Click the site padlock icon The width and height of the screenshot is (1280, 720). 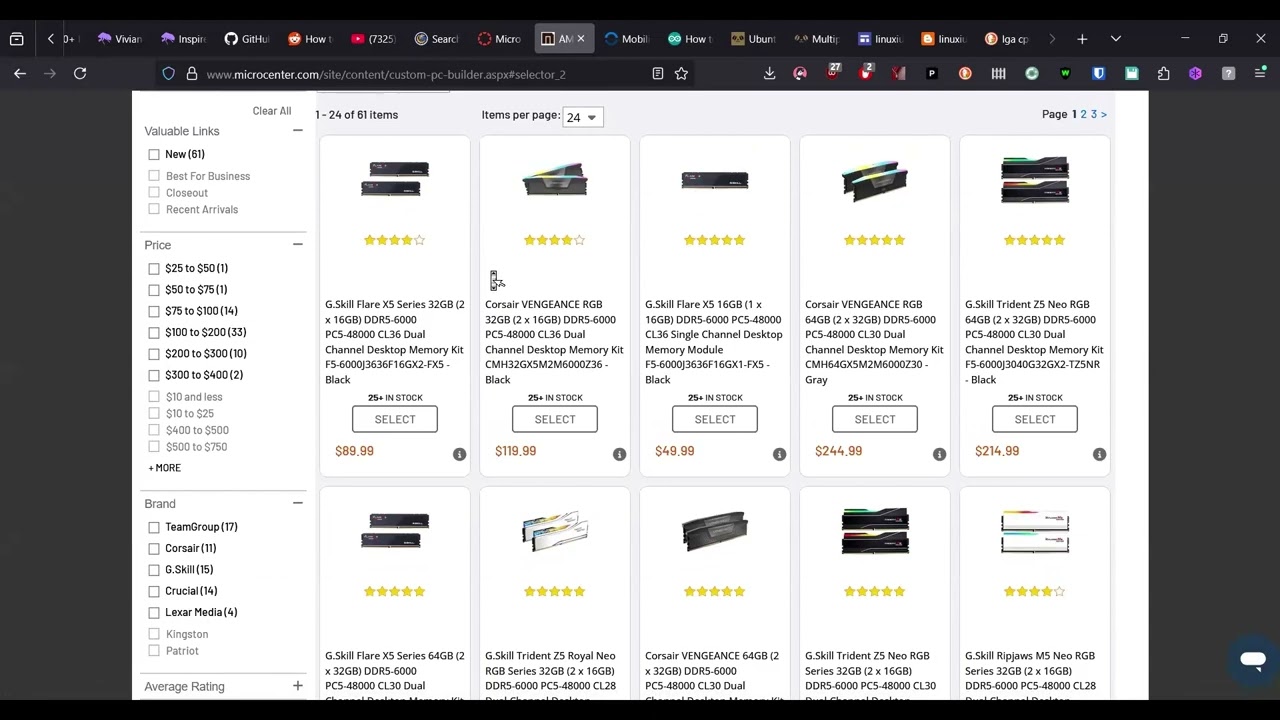[x=191, y=73]
